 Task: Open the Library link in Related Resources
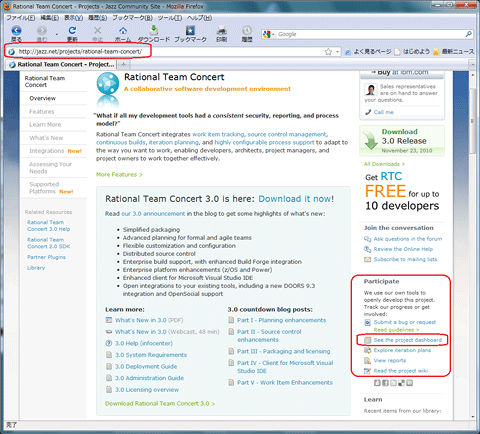(x=36, y=268)
